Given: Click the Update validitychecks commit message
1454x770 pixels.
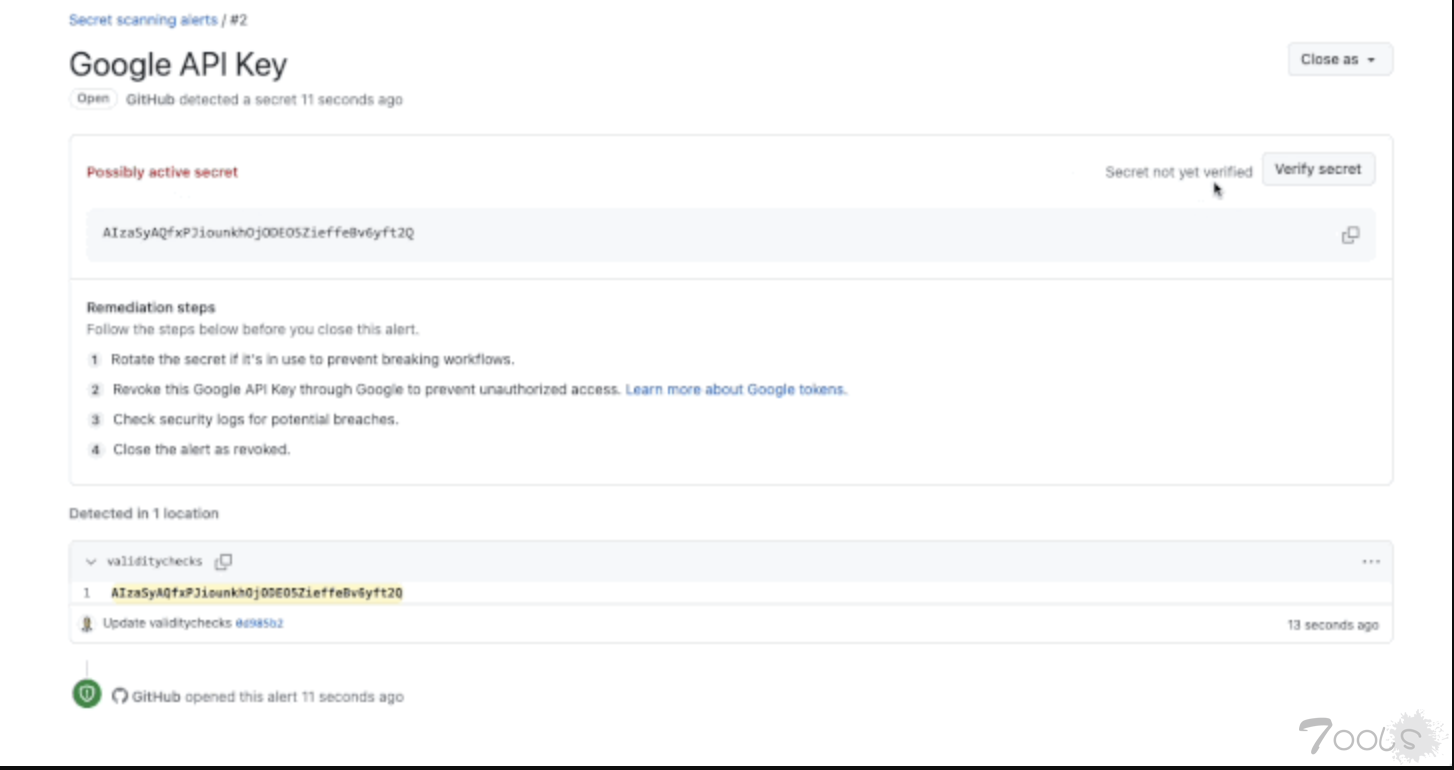Looking at the screenshot, I should click(x=167, y=624).
